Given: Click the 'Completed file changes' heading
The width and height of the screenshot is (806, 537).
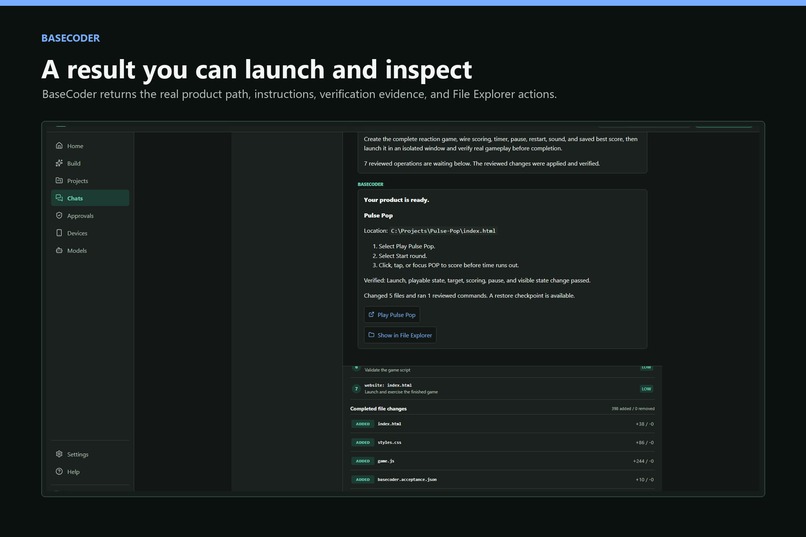Looking at the screenshot, I should 378,409.
